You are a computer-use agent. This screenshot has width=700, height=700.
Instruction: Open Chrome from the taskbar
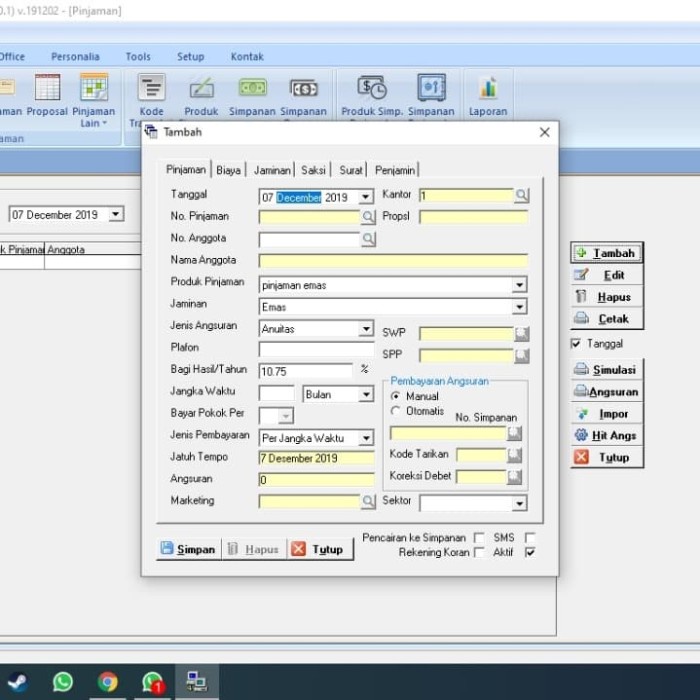click(108, 682)
